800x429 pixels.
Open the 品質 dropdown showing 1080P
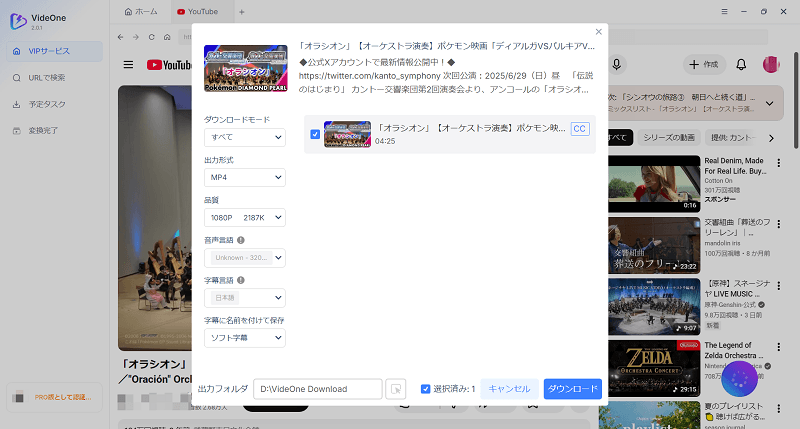point(245,218)
